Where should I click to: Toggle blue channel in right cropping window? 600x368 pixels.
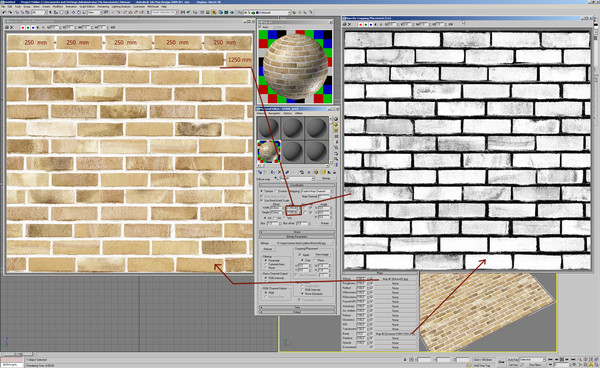point(371,24)
